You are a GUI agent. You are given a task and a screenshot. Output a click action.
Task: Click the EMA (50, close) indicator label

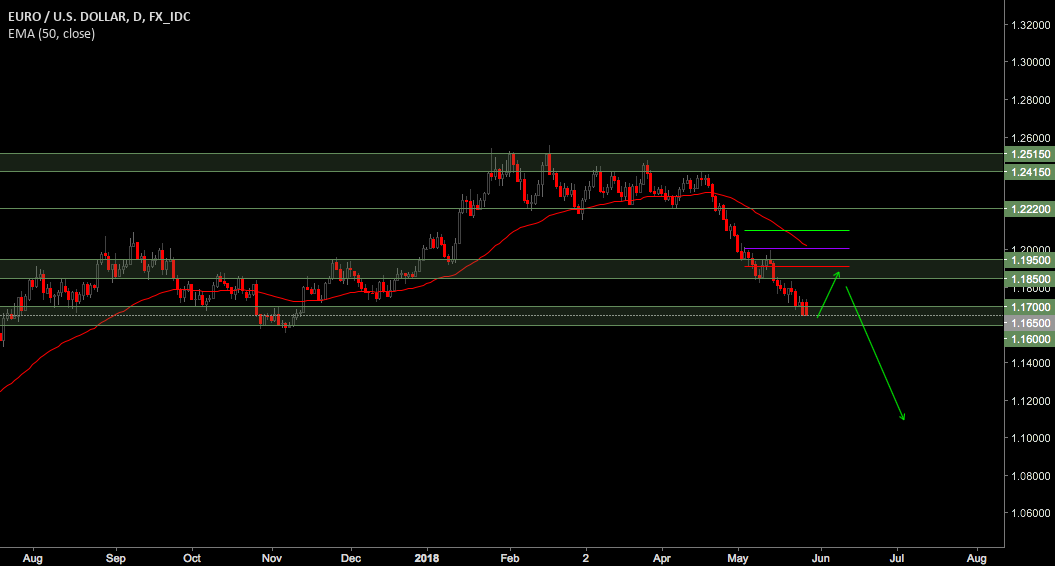[x=52, y=34]
